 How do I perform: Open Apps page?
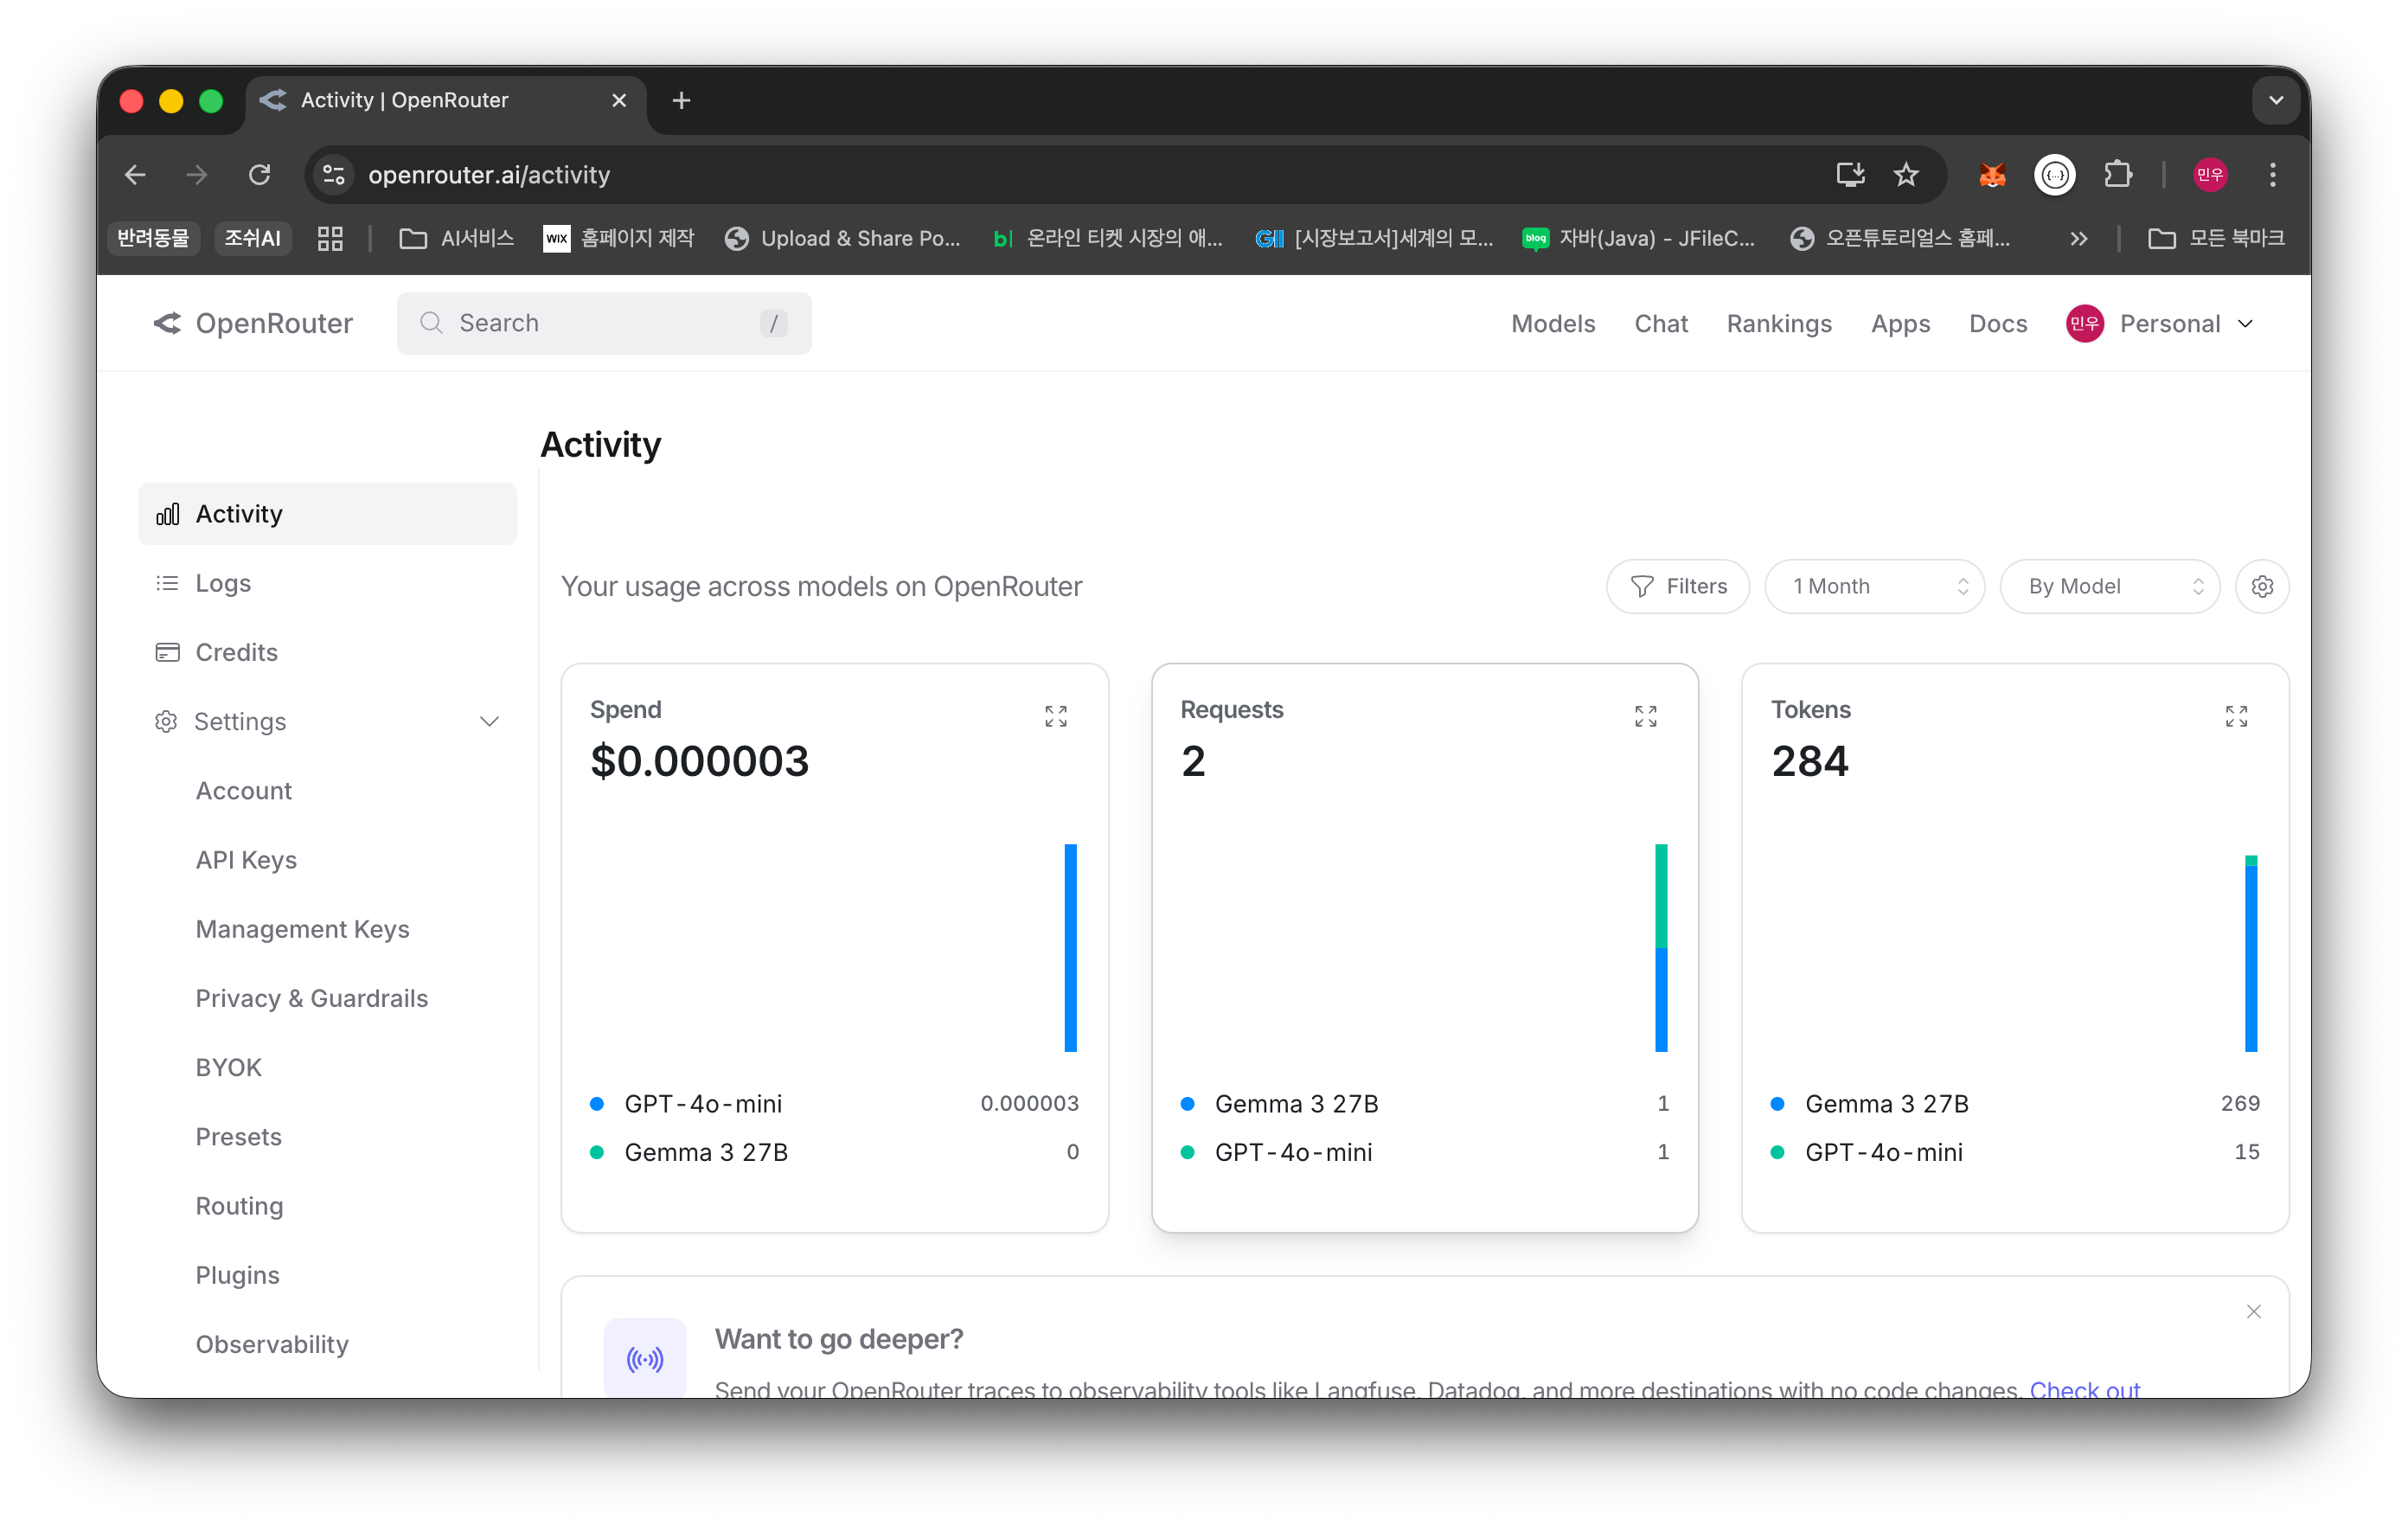point(1900,323)
